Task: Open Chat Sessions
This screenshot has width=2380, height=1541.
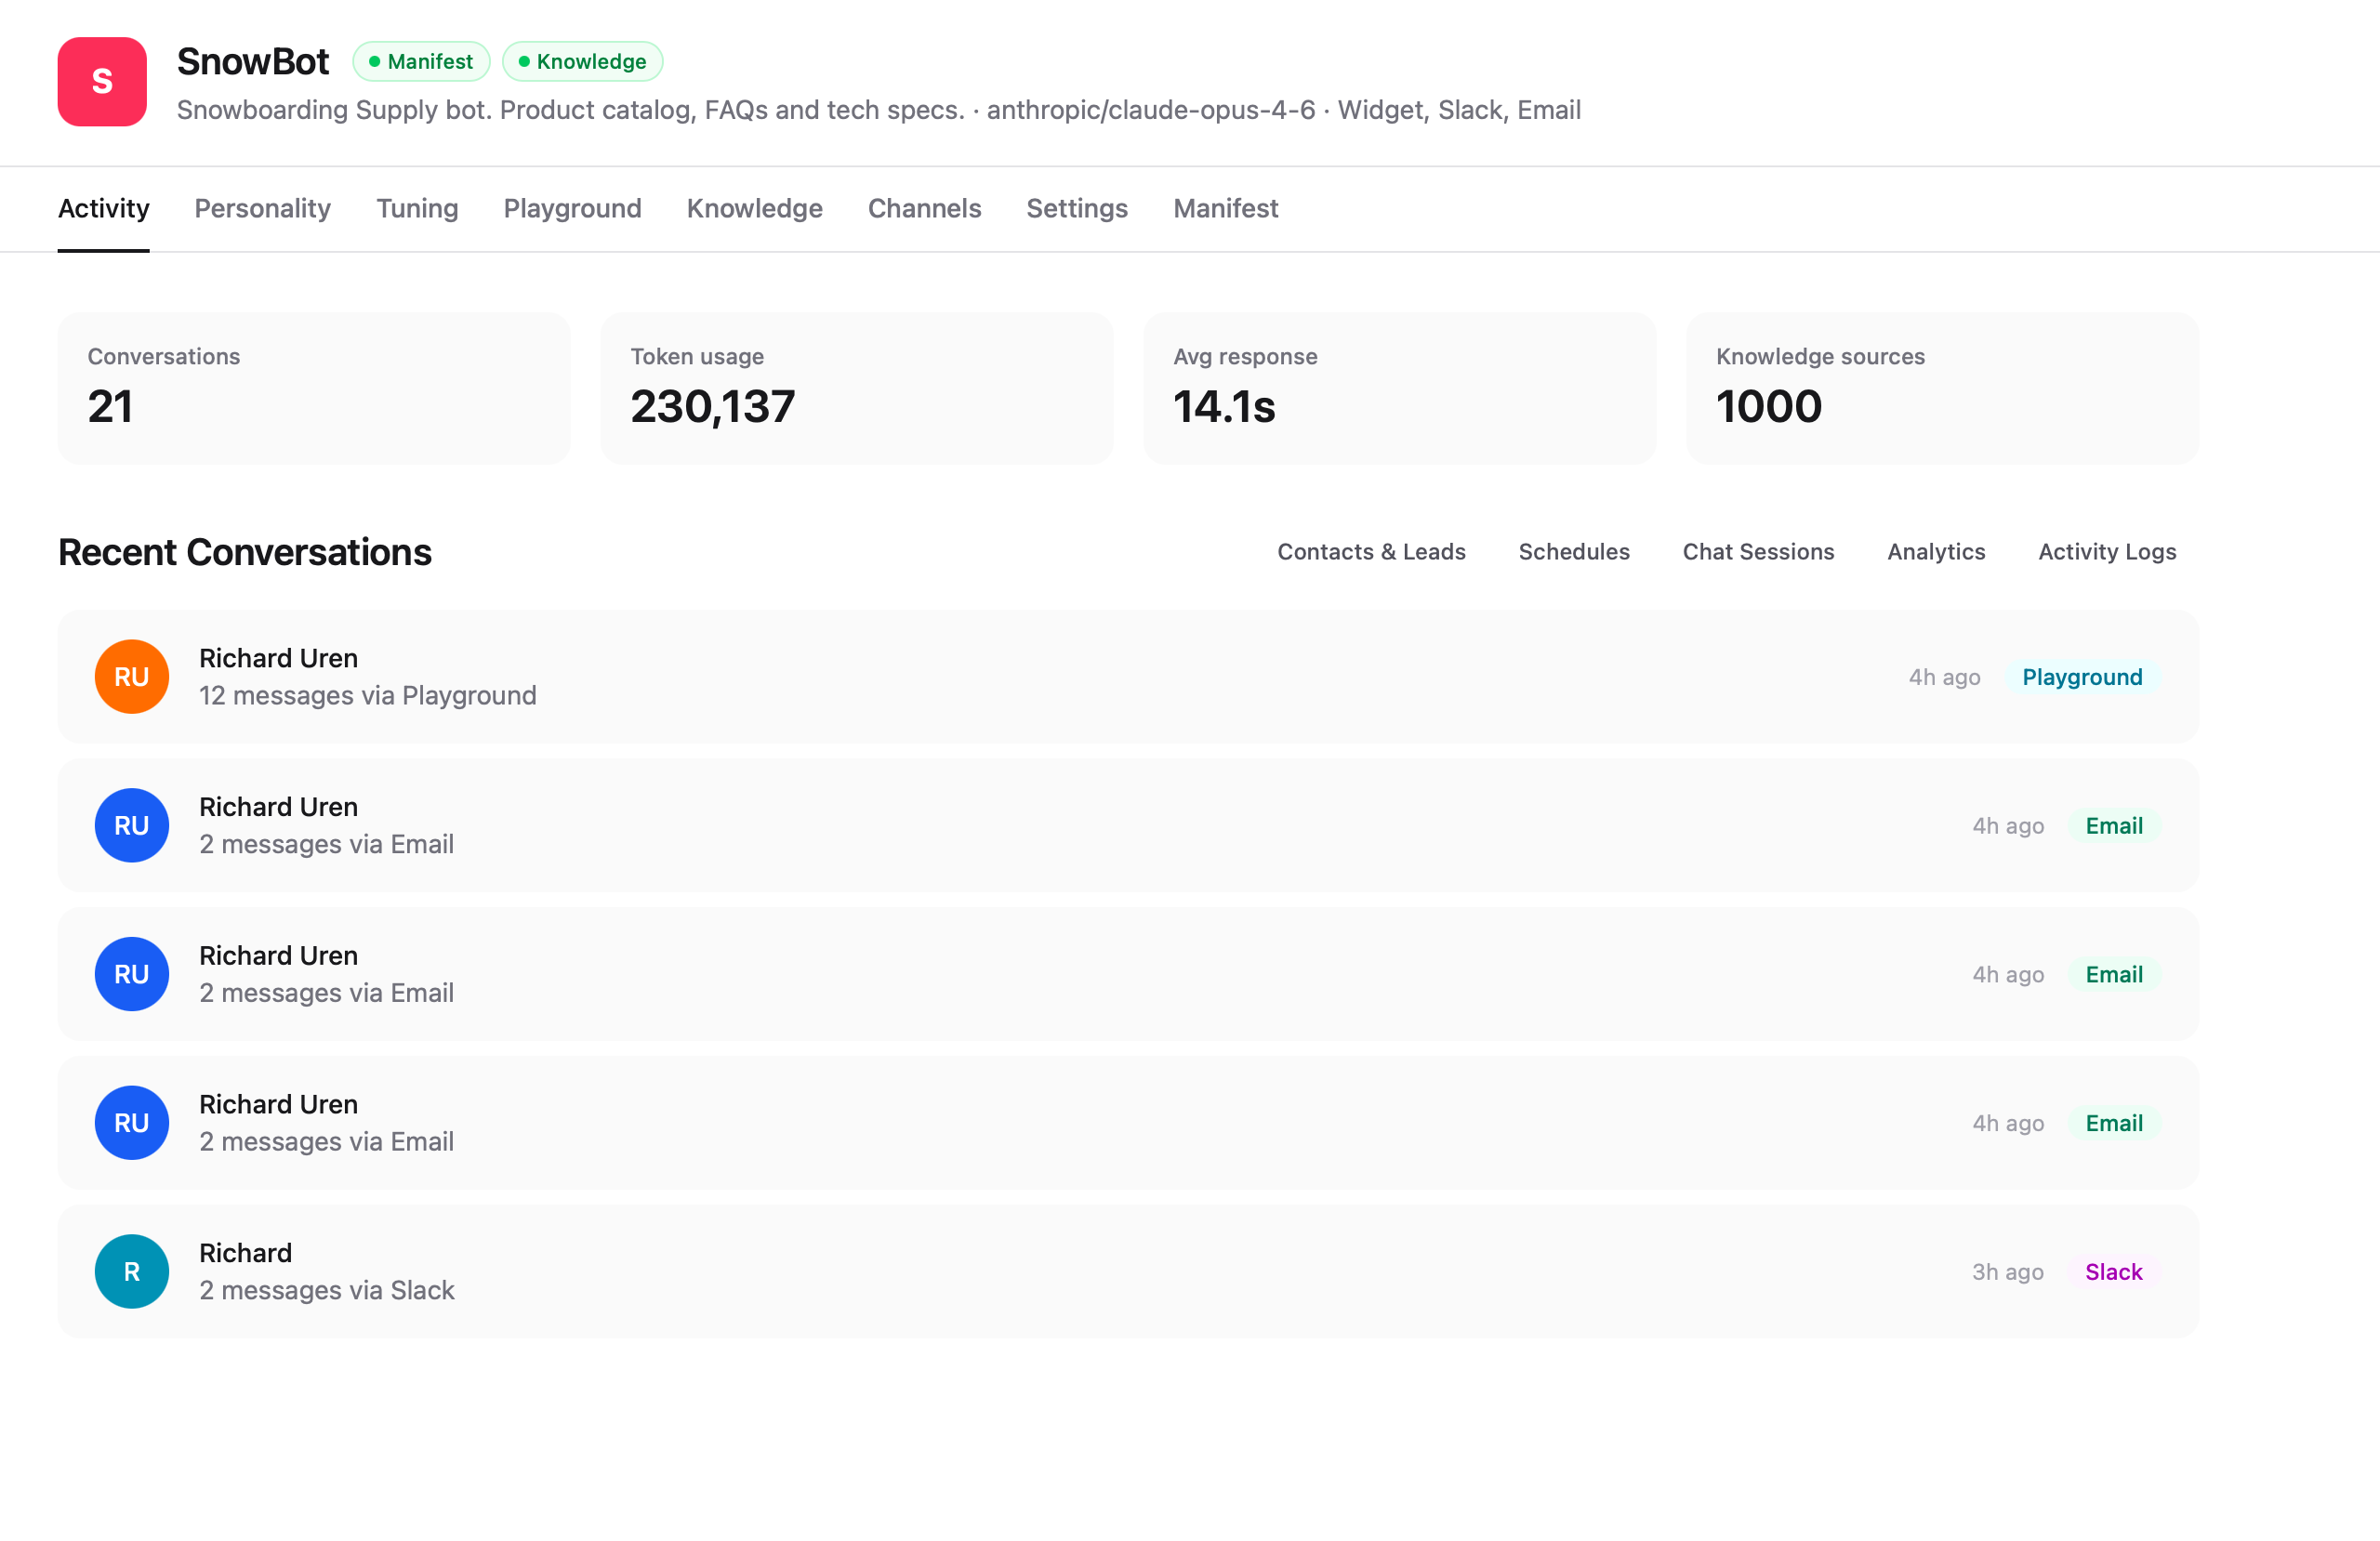Action: [x=1758, y=551]
